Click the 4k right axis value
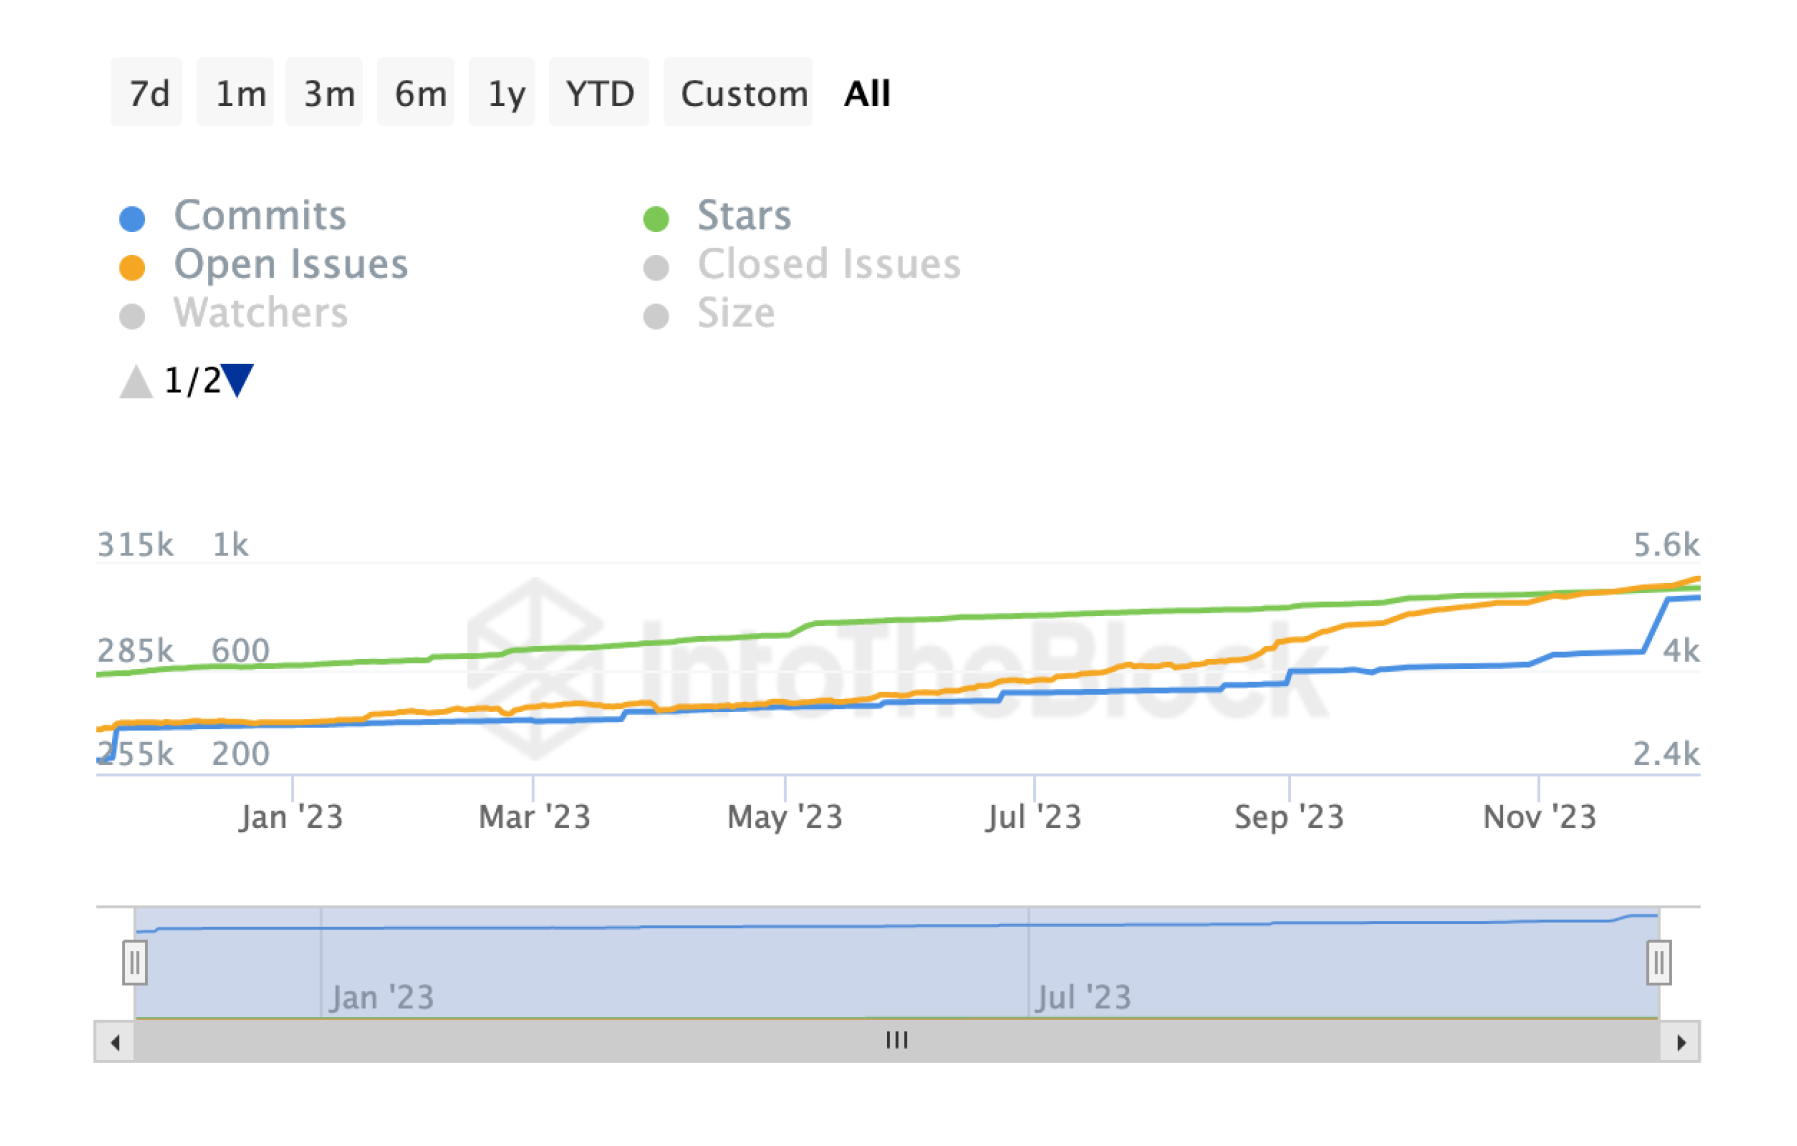The width and height of the screenshot is (1797, 1146). [1681, 651]
